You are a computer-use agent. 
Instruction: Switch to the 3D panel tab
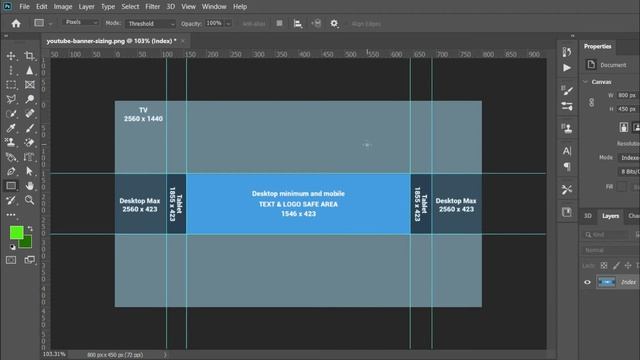[588, 216]
